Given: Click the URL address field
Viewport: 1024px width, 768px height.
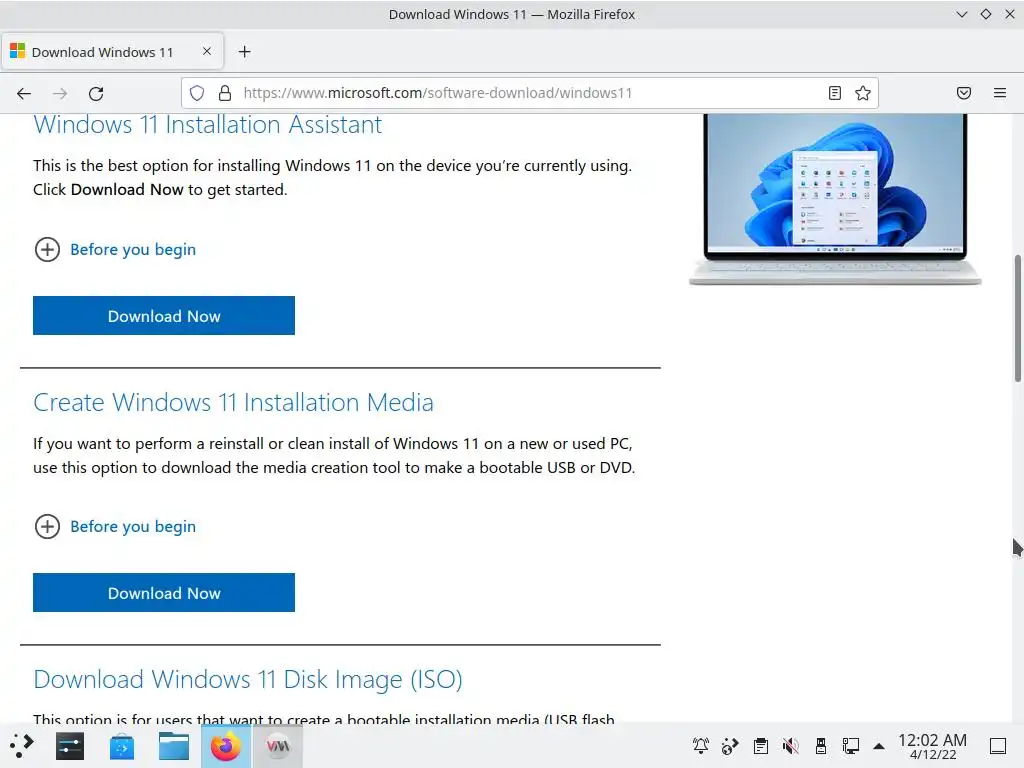Looking at the screenshot, I should [x=529, y=93].
